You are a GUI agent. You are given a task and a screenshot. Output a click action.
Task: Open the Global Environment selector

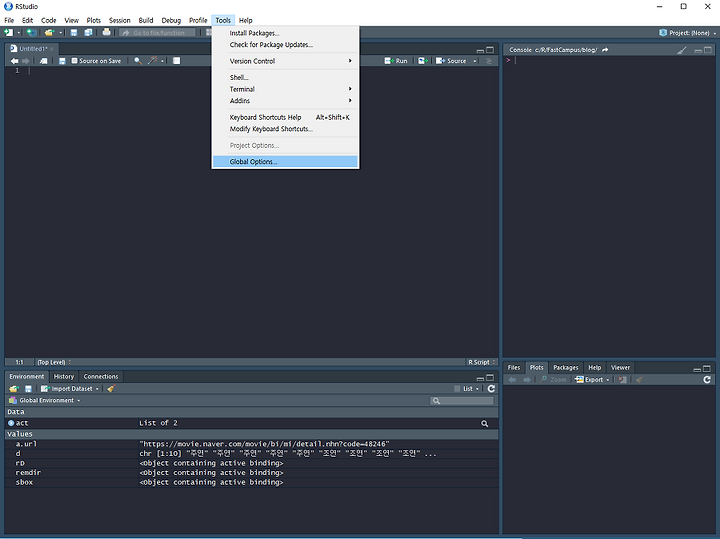point(45,400)
